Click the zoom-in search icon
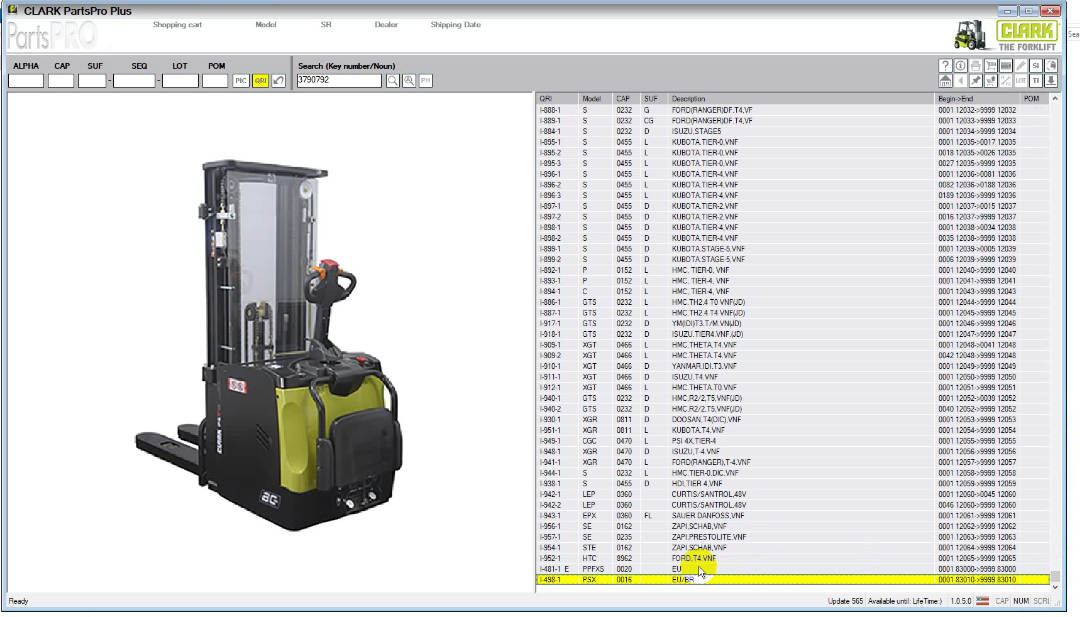Screen dimensions: 1080x617 [409, 80]
